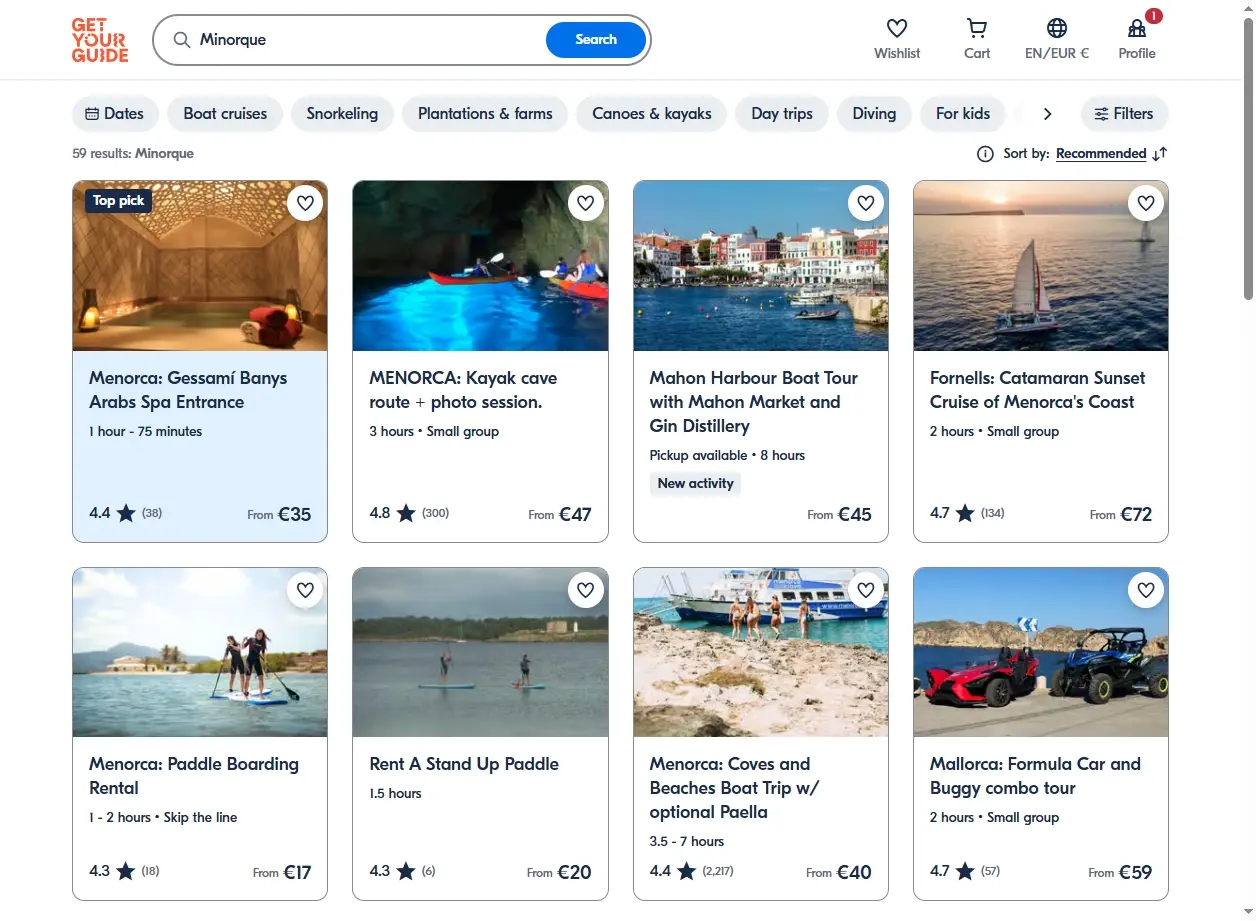Click the star rating on Catamaran Sunset card
This screenshot has width=1256, height=921.
point(965,514)
